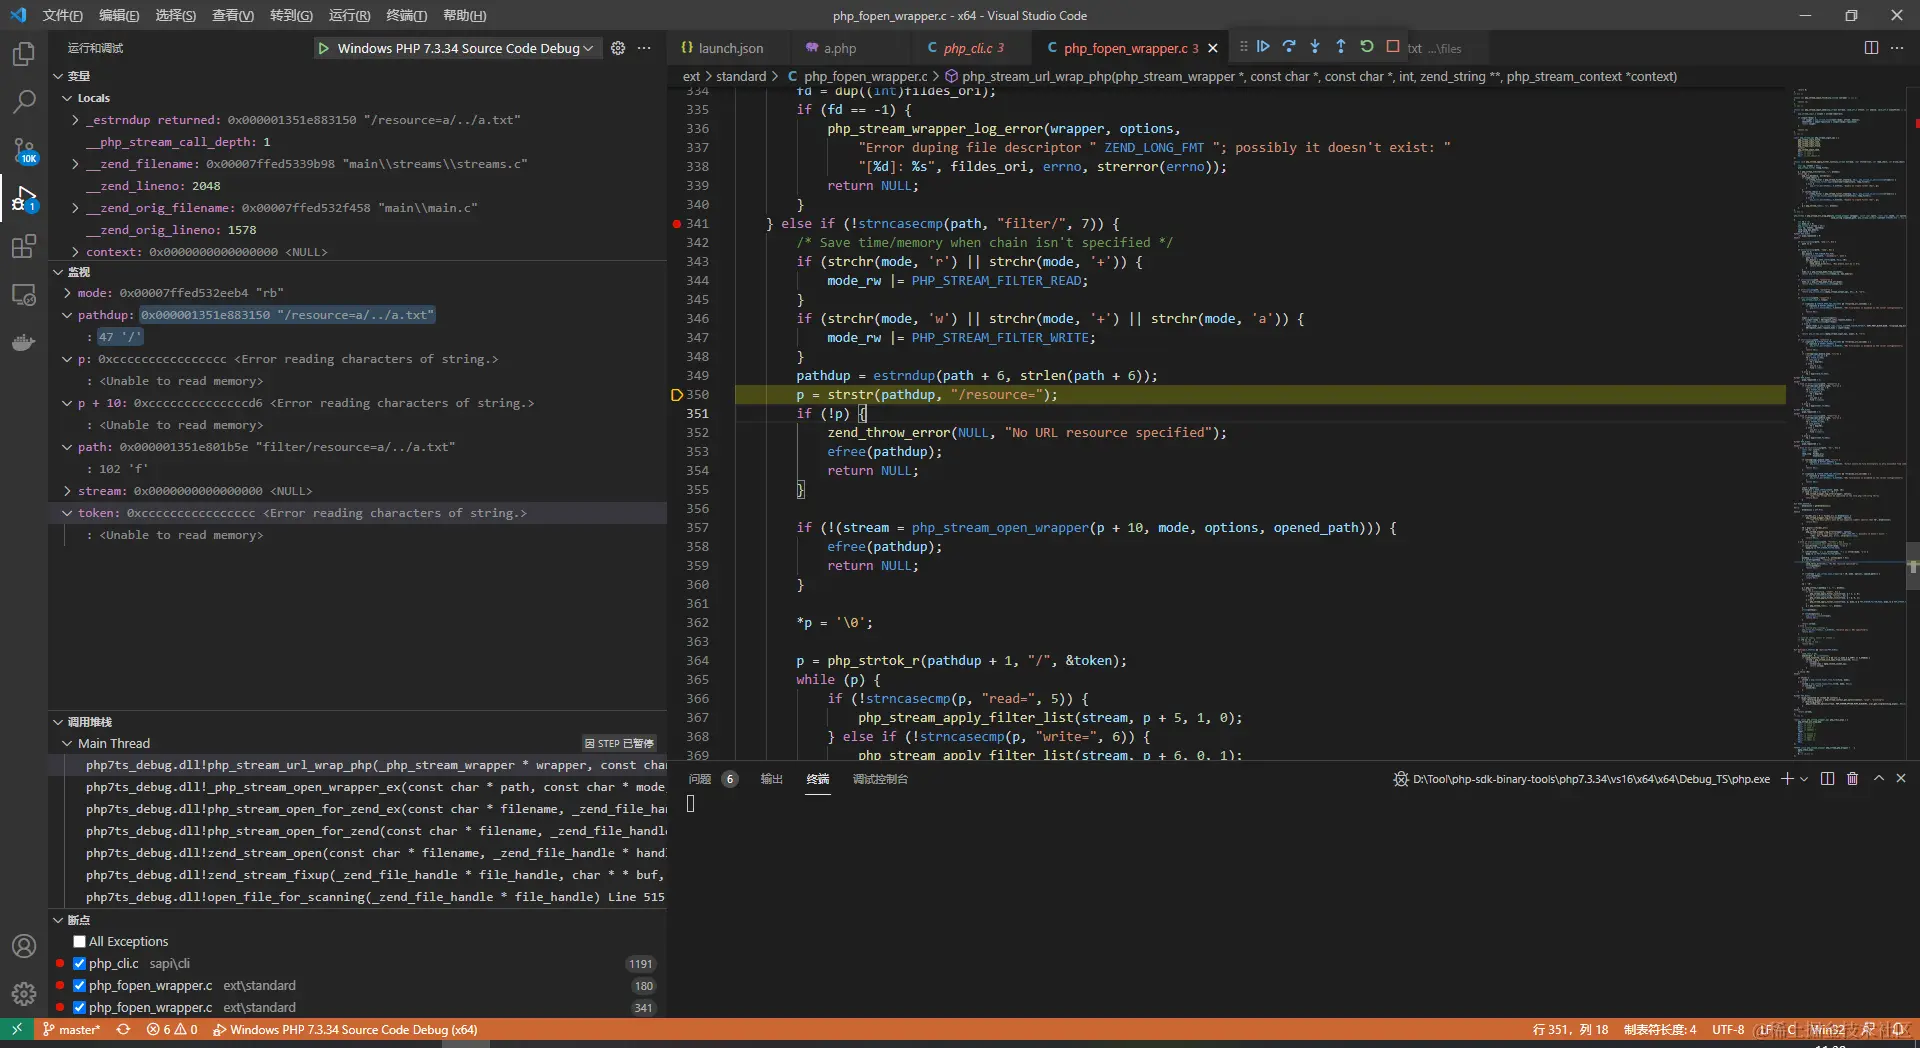Toggle php_fopen_wrapper.c breakpoint at line 341
Screen dimensions: 1920x1048
(80, 1008)
